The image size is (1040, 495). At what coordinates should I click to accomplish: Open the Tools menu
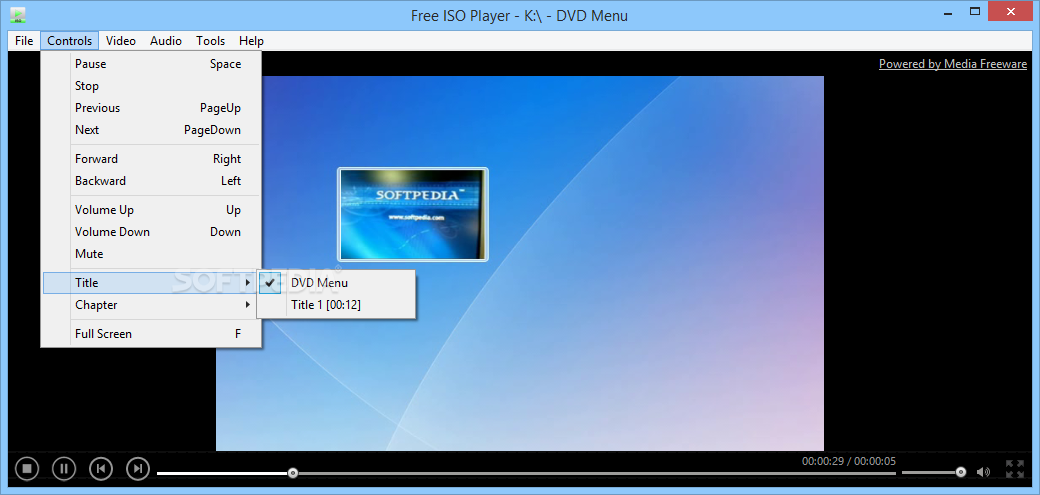pos(210,40)
